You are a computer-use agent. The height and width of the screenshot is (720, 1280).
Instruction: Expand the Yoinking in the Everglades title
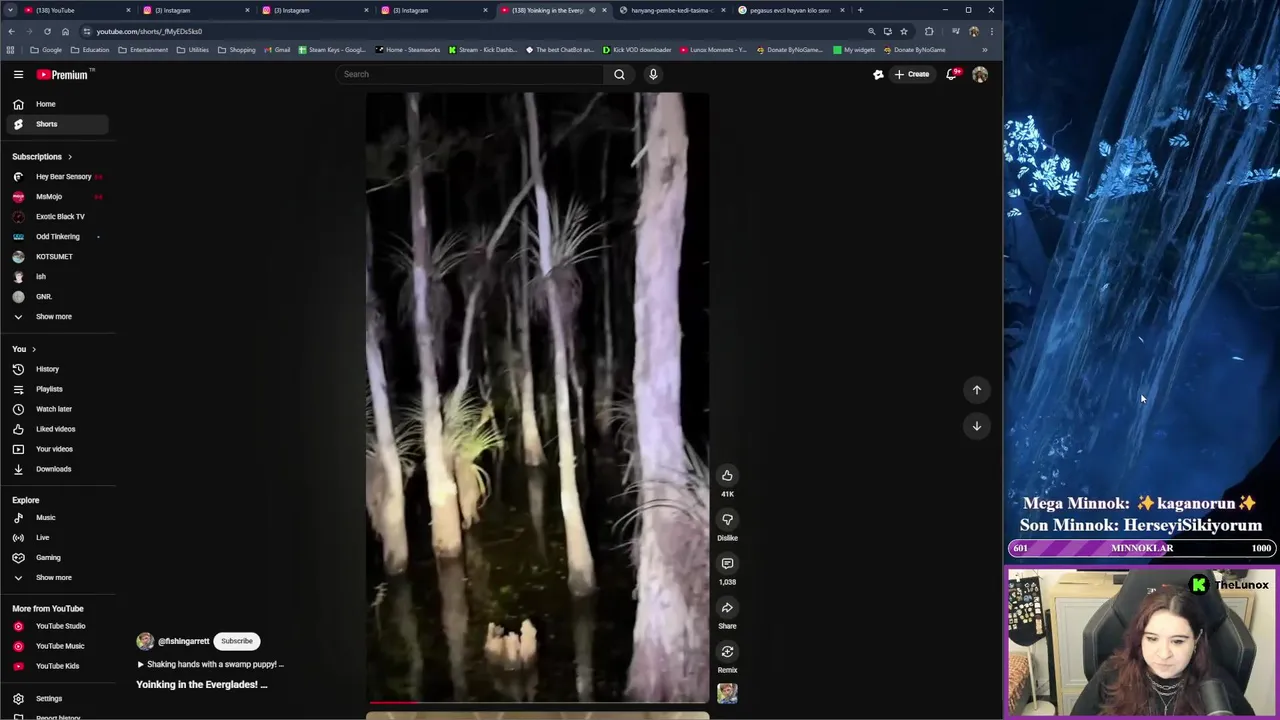tap(202, 685)
